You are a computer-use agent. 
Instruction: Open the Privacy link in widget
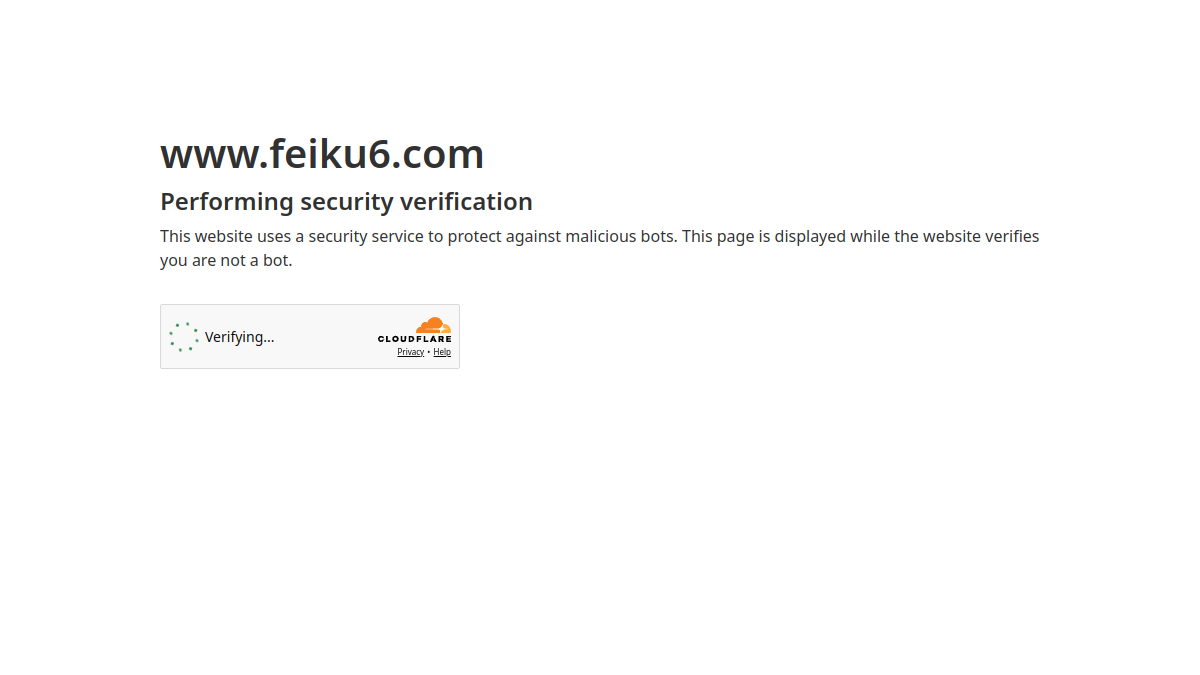pos(410,352)
